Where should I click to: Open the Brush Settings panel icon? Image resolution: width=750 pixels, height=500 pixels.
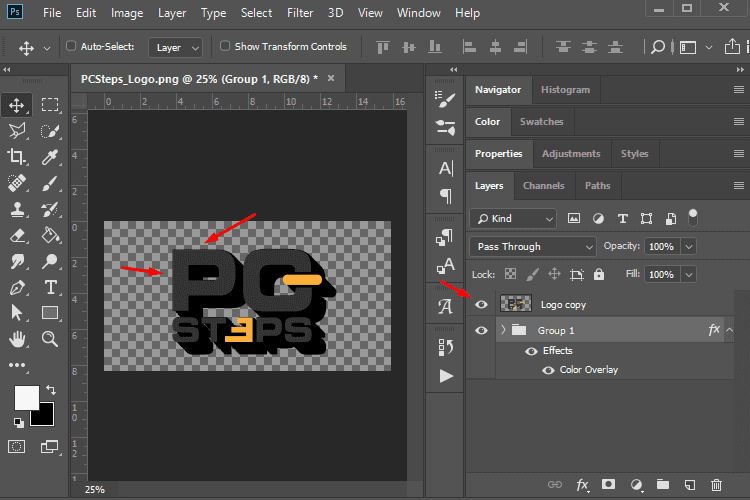point(445,100)
